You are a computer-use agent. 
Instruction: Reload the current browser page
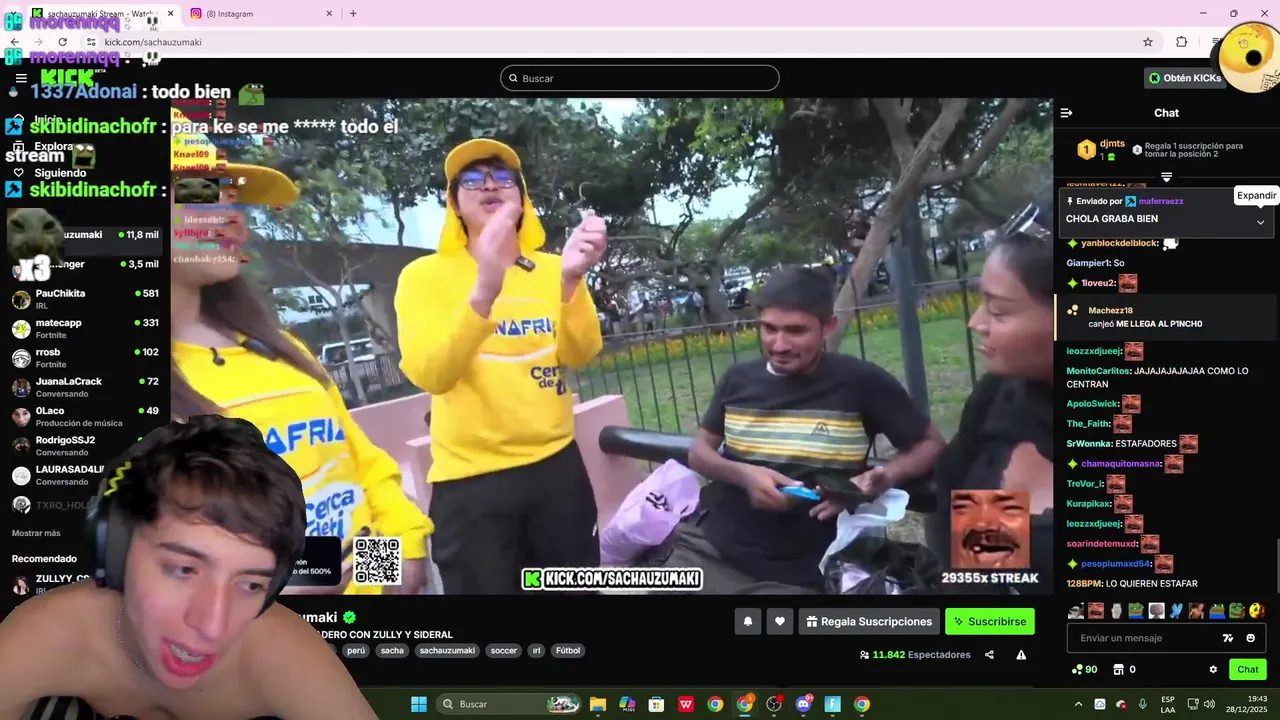[62, 42]
